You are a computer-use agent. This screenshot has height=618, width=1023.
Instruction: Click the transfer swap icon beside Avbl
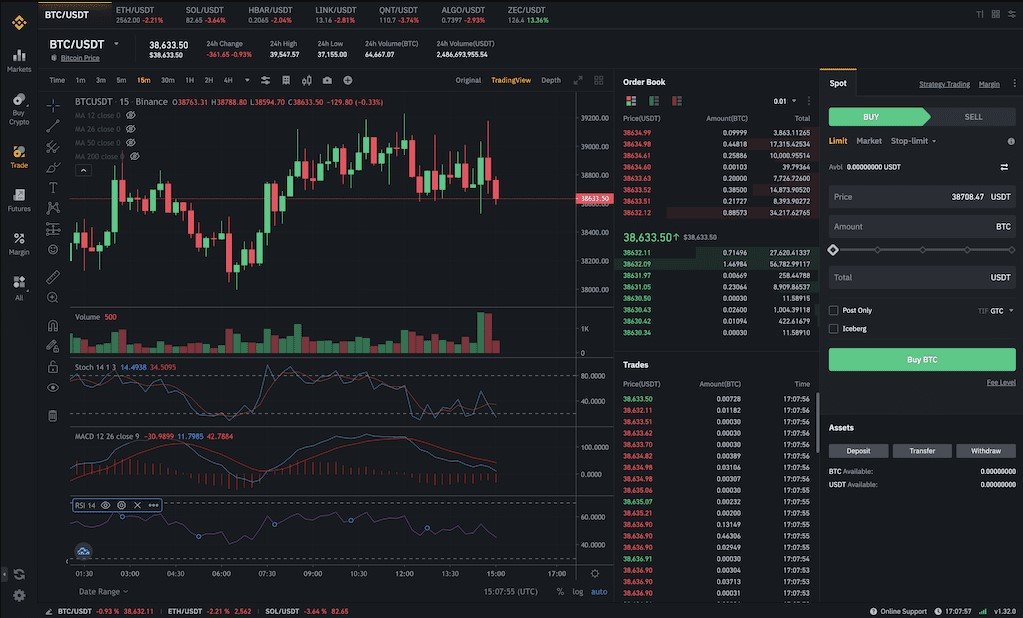coord(1004,167)
